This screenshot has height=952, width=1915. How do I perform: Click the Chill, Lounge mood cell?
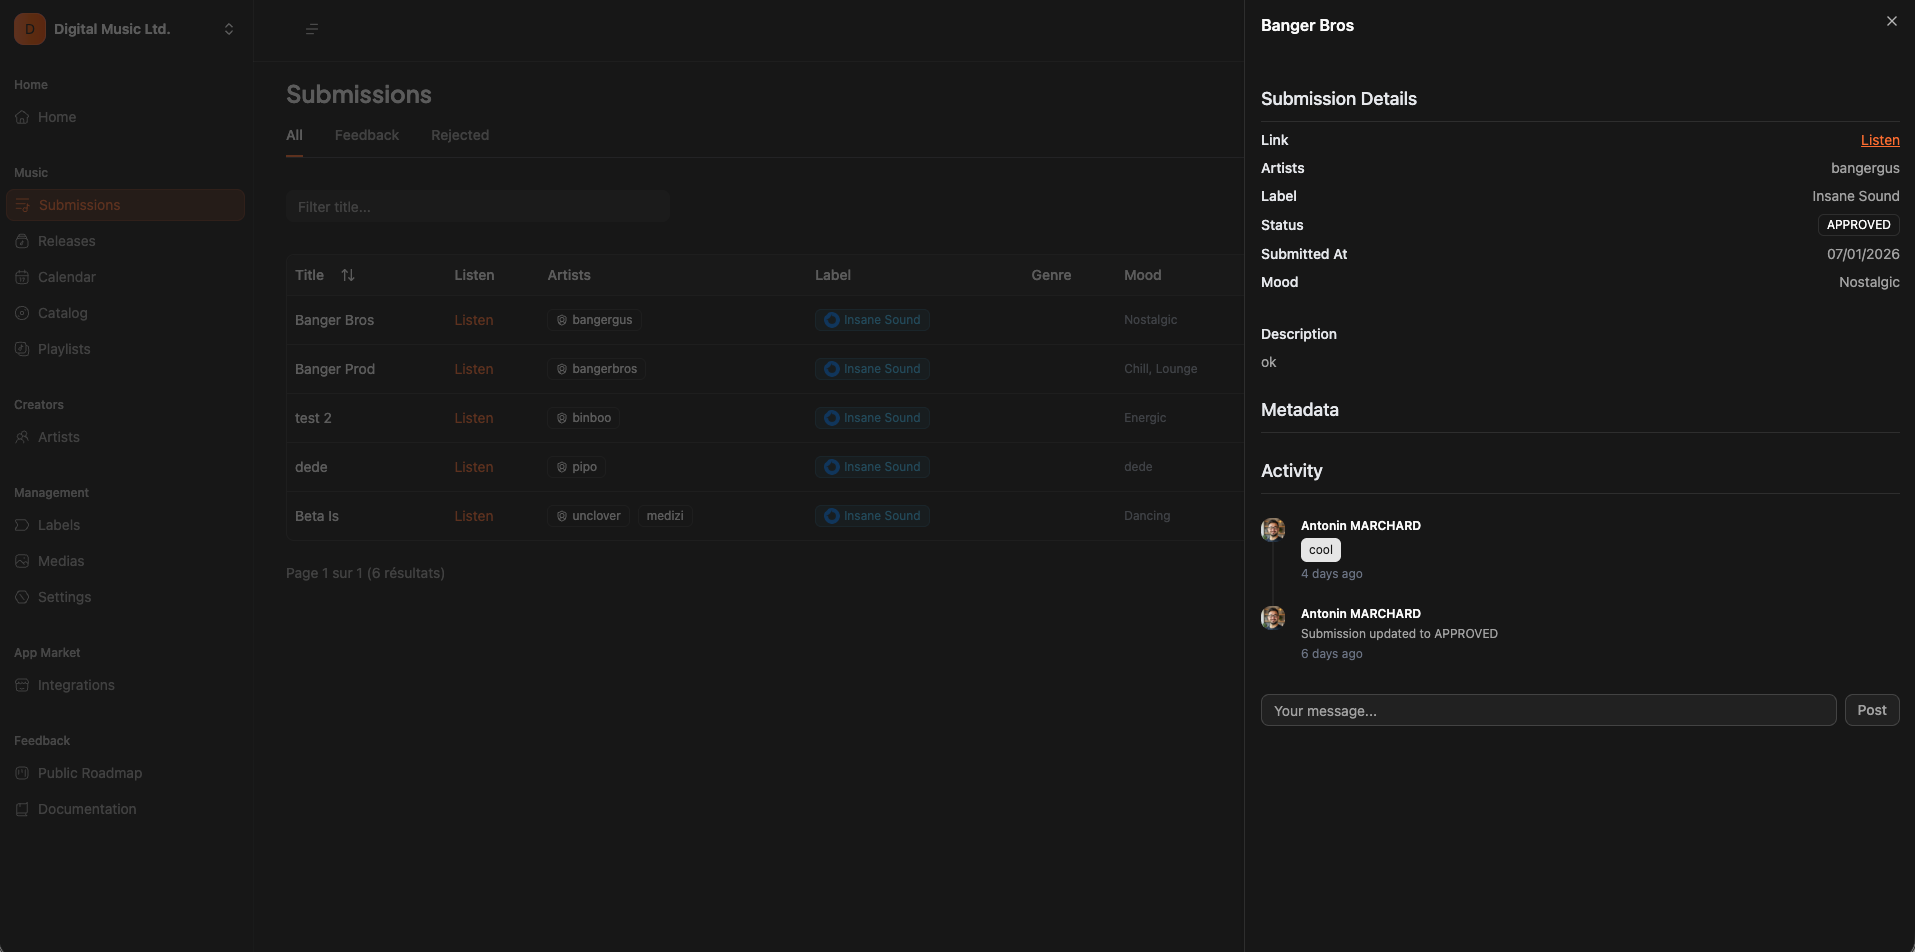click(x=1160, y=369)
